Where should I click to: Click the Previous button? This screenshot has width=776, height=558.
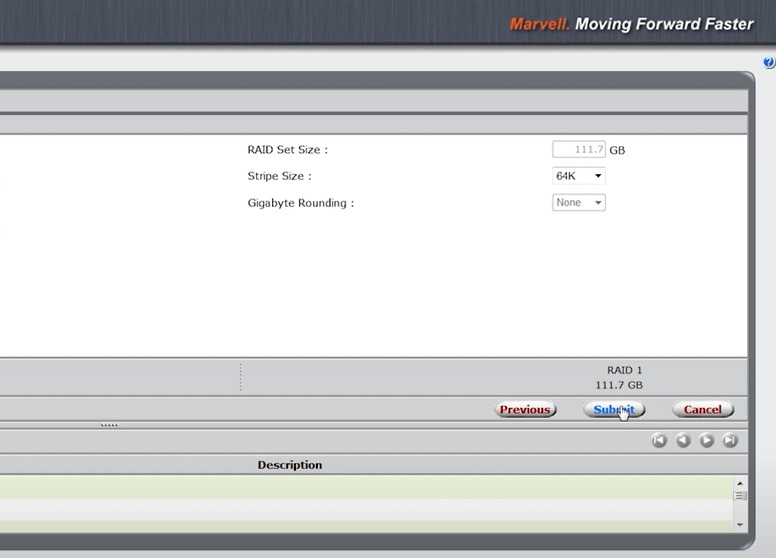pyautogui.click(x=525, y=410)
